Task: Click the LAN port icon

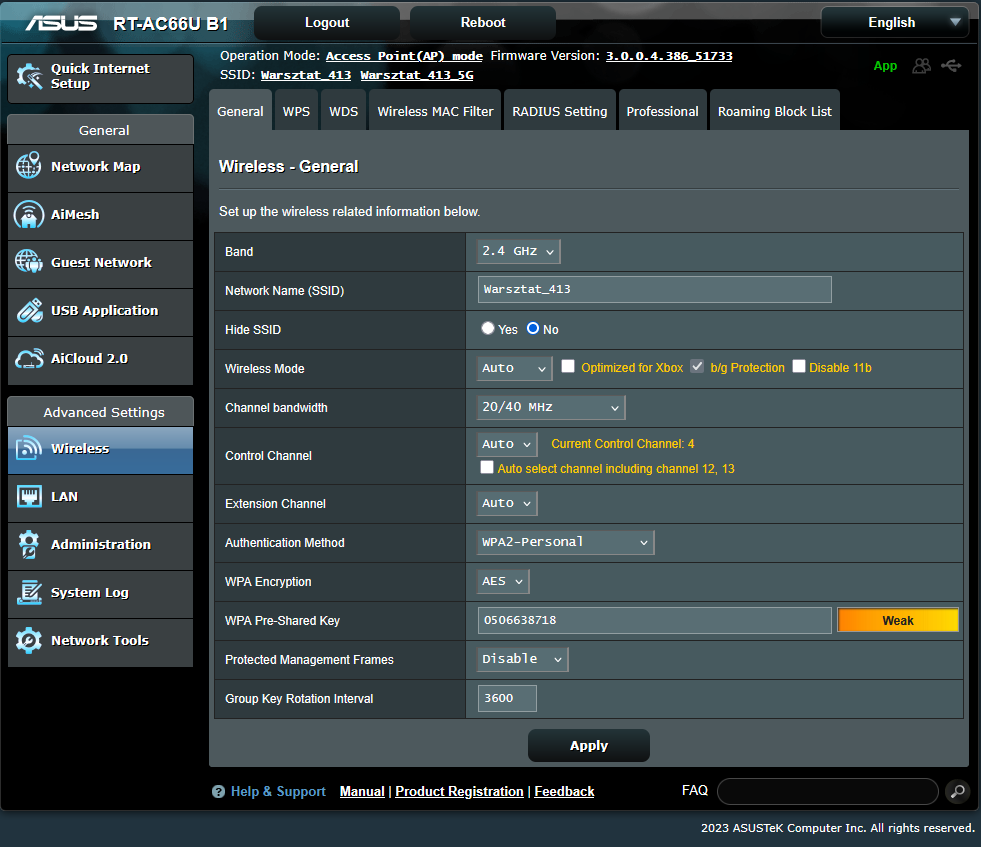Action: point(29,496)
